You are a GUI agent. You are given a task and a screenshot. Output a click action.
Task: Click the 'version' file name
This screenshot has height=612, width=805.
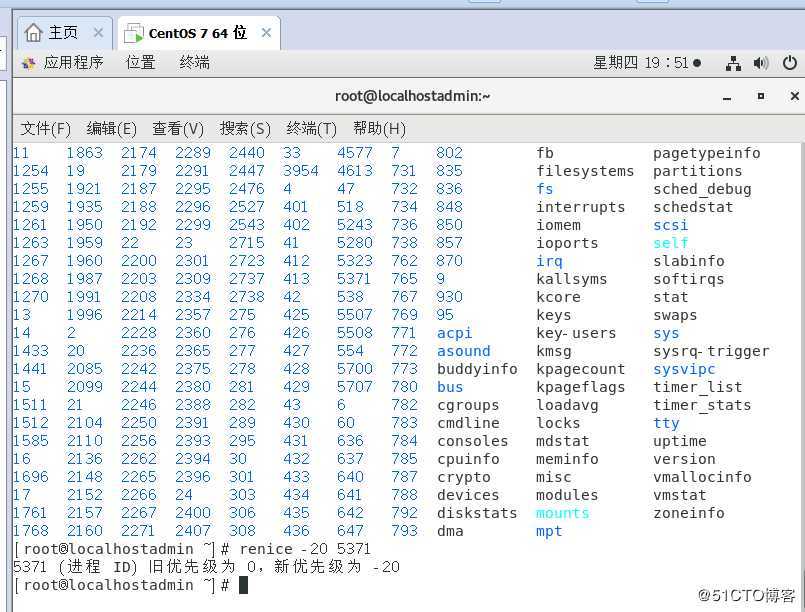click(x=684, y=459)
